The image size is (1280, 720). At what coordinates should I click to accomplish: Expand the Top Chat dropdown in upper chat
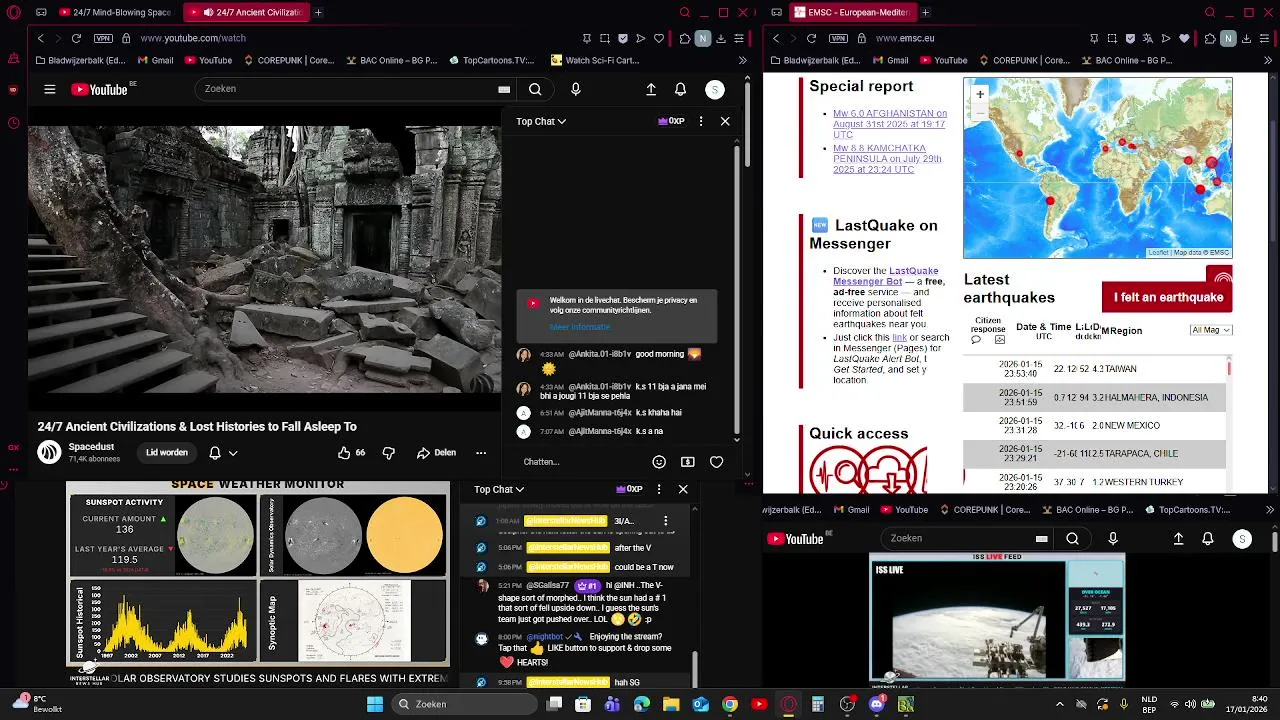[x=541, y=121]
